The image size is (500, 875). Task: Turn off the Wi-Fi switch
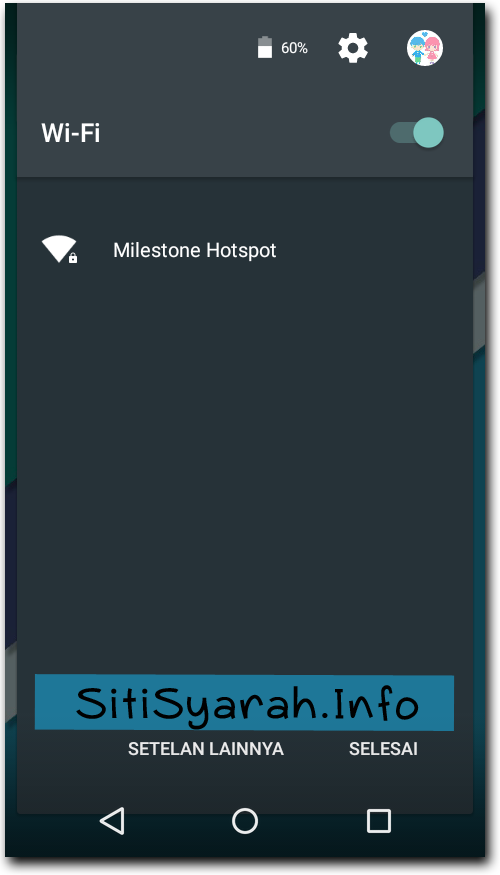coord(417,133)
